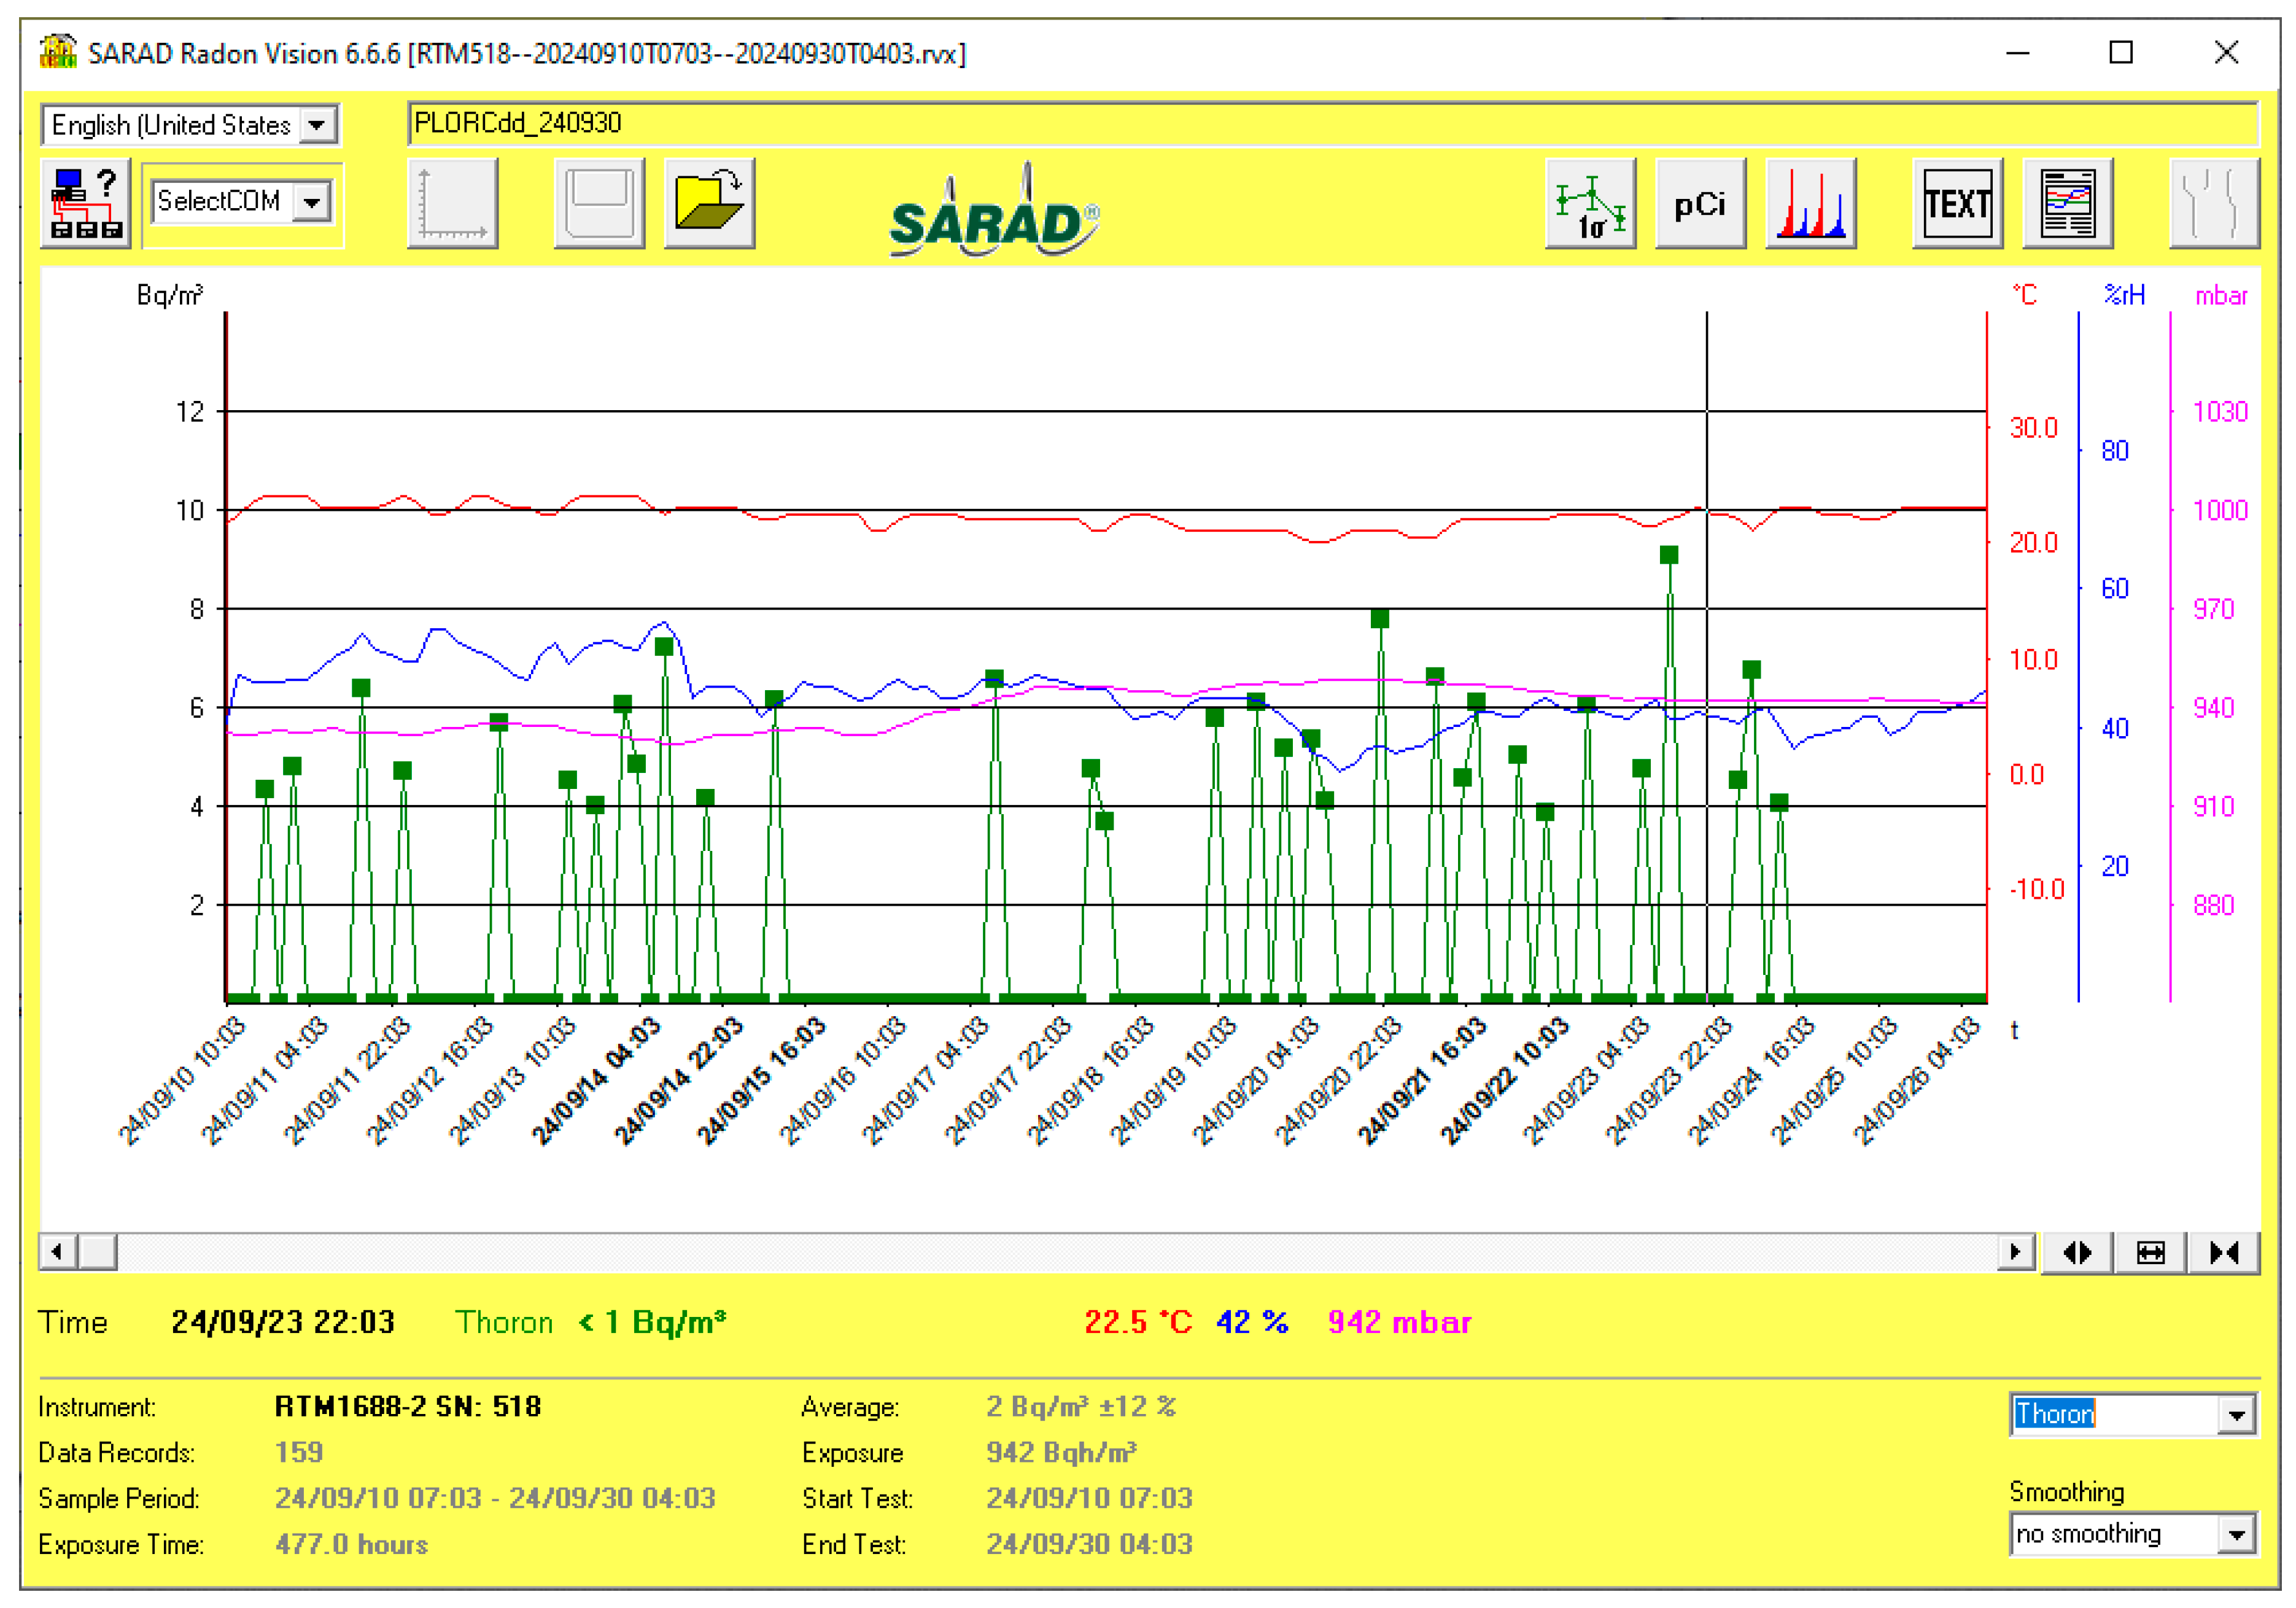Click the disabled chart axes icon

(452, 203)
